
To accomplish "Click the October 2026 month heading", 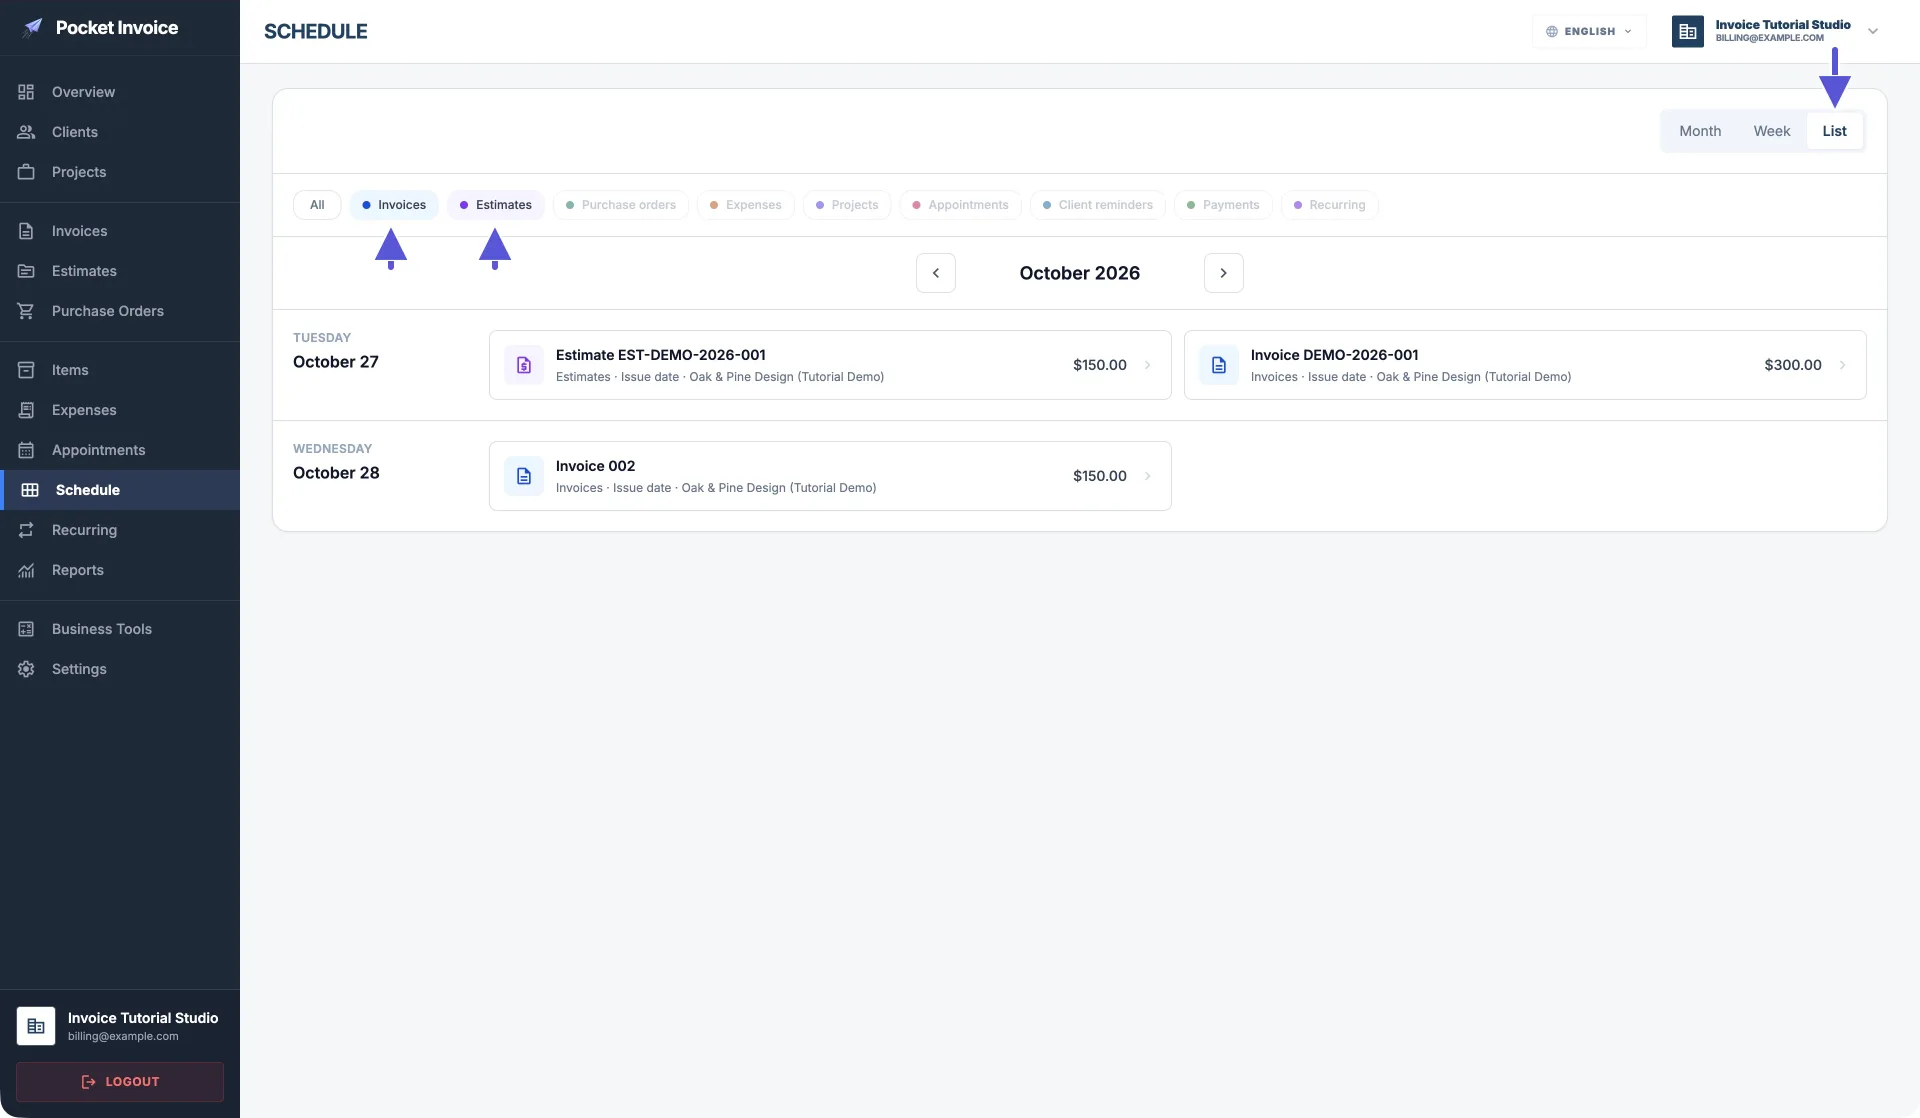I will tap(1080, 273).
